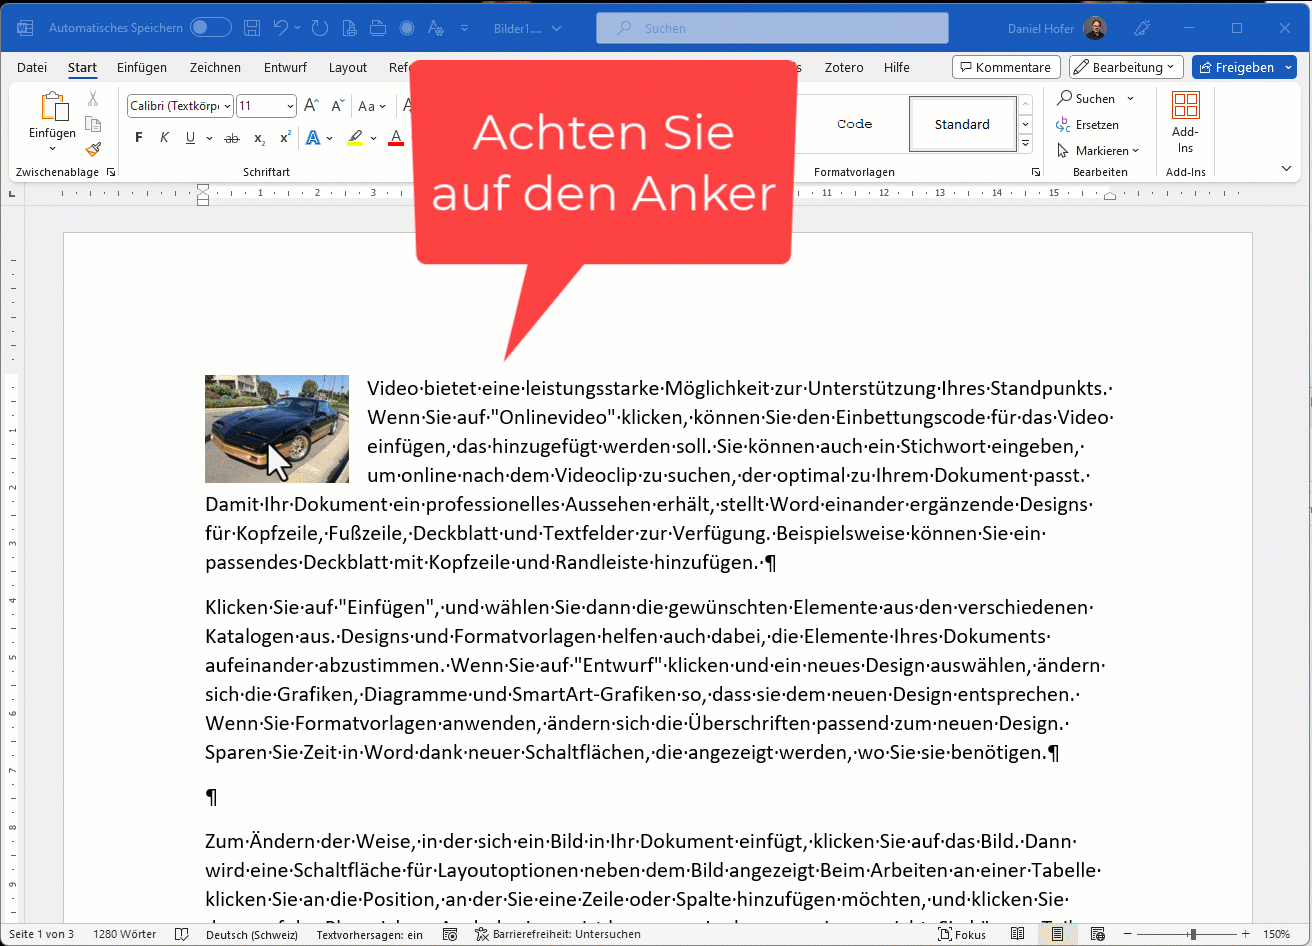Viewport: 1312px width, 946px height.
Task: Click the Ersetzen replace icon
Action: [x=1064, y=125]
